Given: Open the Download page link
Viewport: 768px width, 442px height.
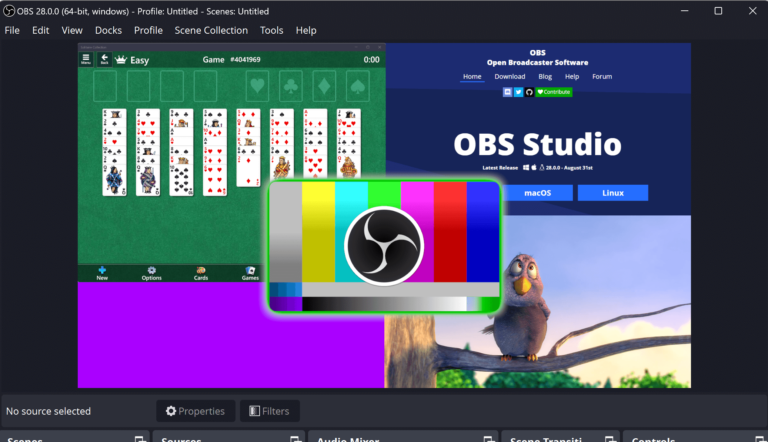Looking at the screenshot, I should (x=510, y=76).
